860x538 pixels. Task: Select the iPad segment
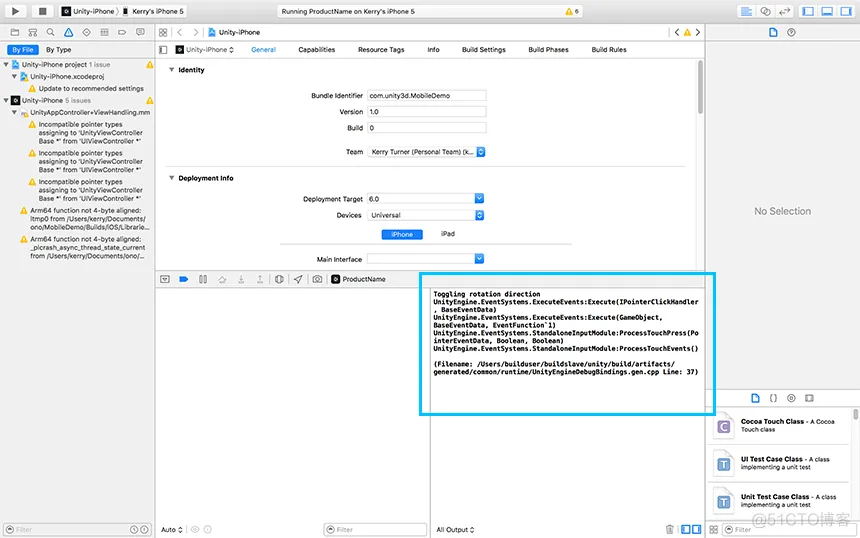point(448,234)
